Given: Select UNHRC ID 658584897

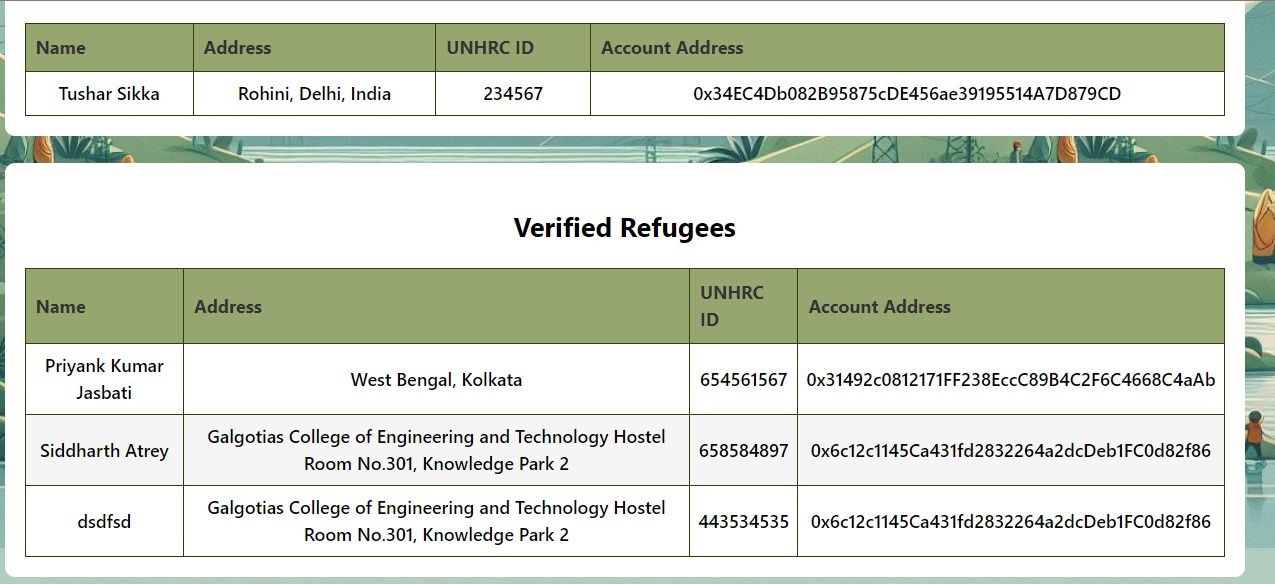Looking at the screenshot, I should tap(743, 451).
